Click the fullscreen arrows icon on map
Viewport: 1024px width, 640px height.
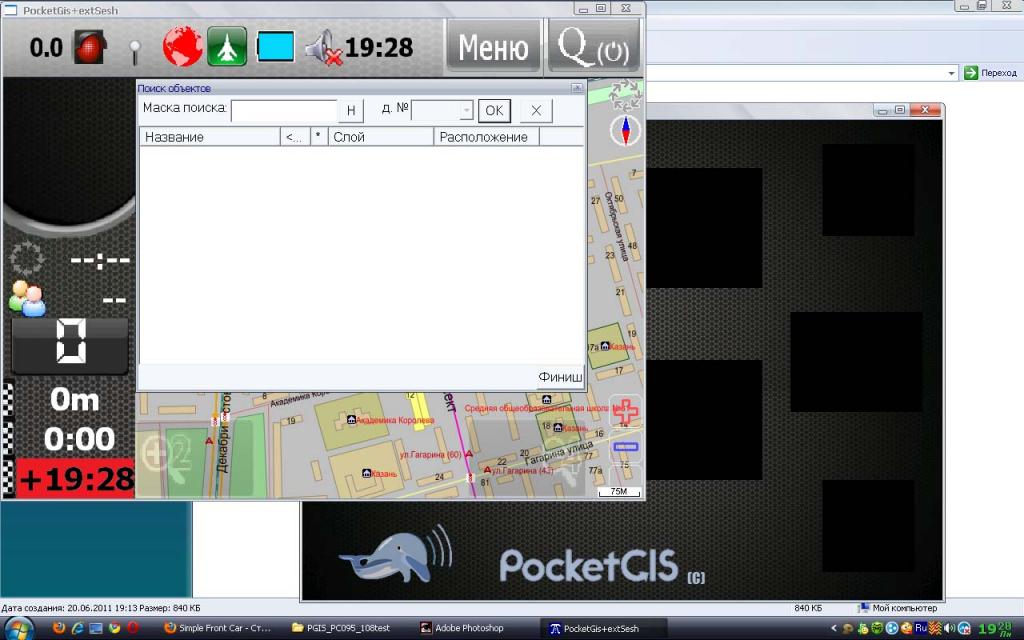point(625,95)
